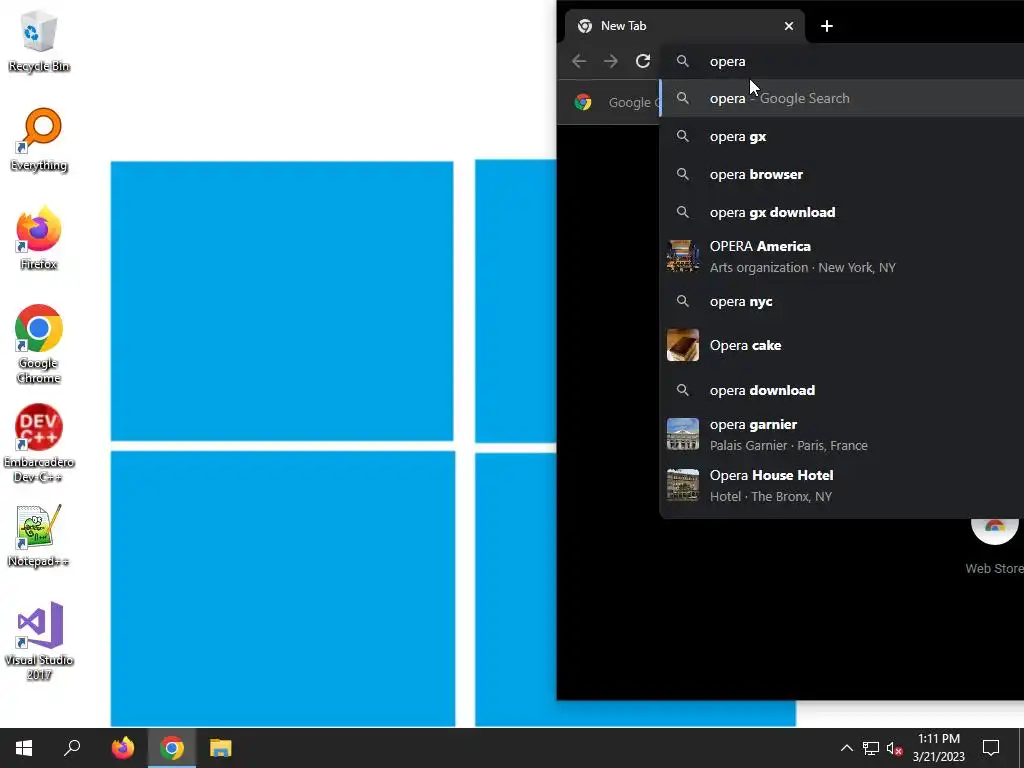Click the Chrome back arrow button

pyautogui.click(x=579, y=61)
